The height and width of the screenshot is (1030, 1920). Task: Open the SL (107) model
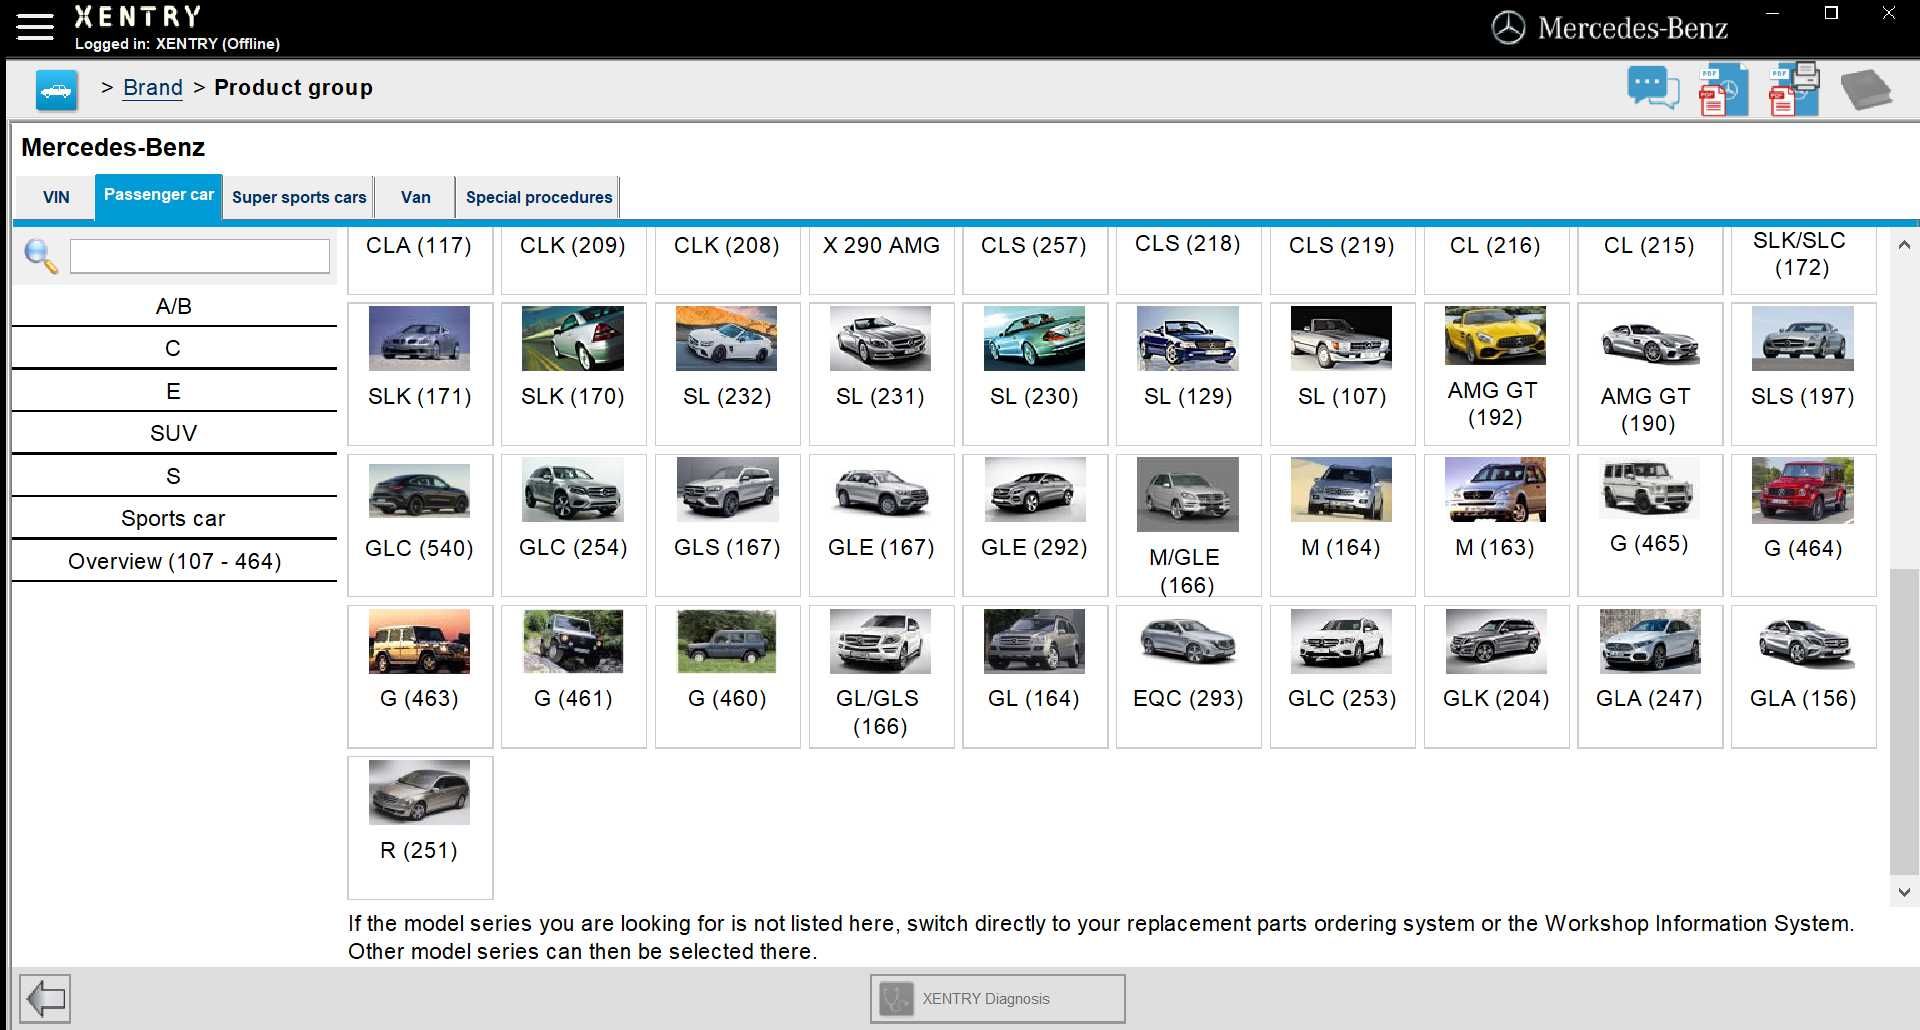(x=1342, y=374)
